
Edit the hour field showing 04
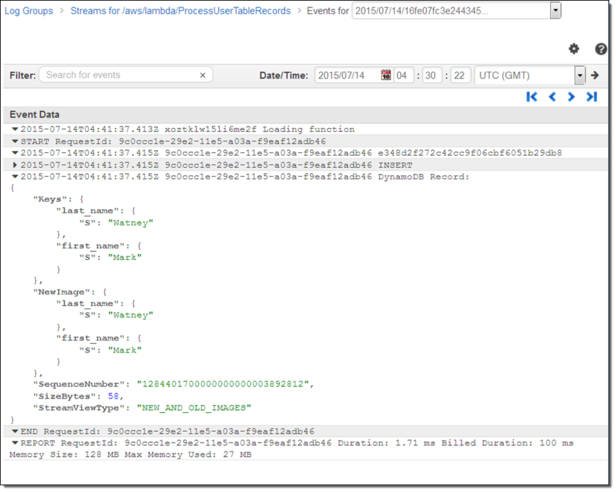point(403,75)
